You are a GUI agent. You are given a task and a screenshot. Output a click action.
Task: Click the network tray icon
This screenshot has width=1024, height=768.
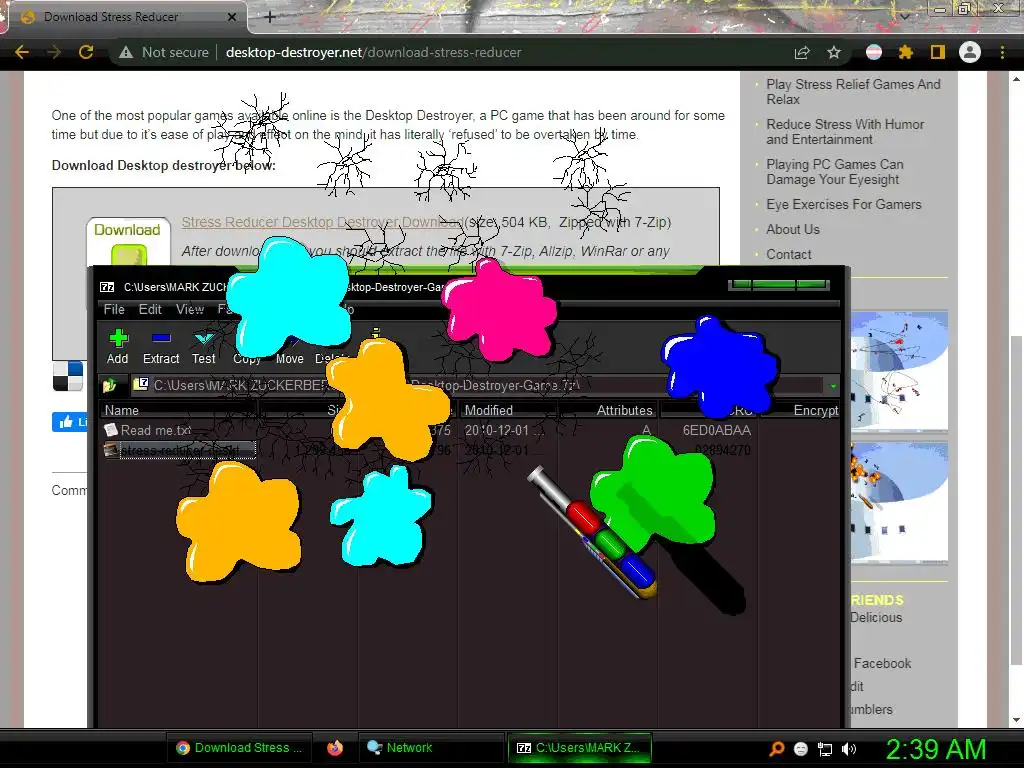tap(825, 749)
